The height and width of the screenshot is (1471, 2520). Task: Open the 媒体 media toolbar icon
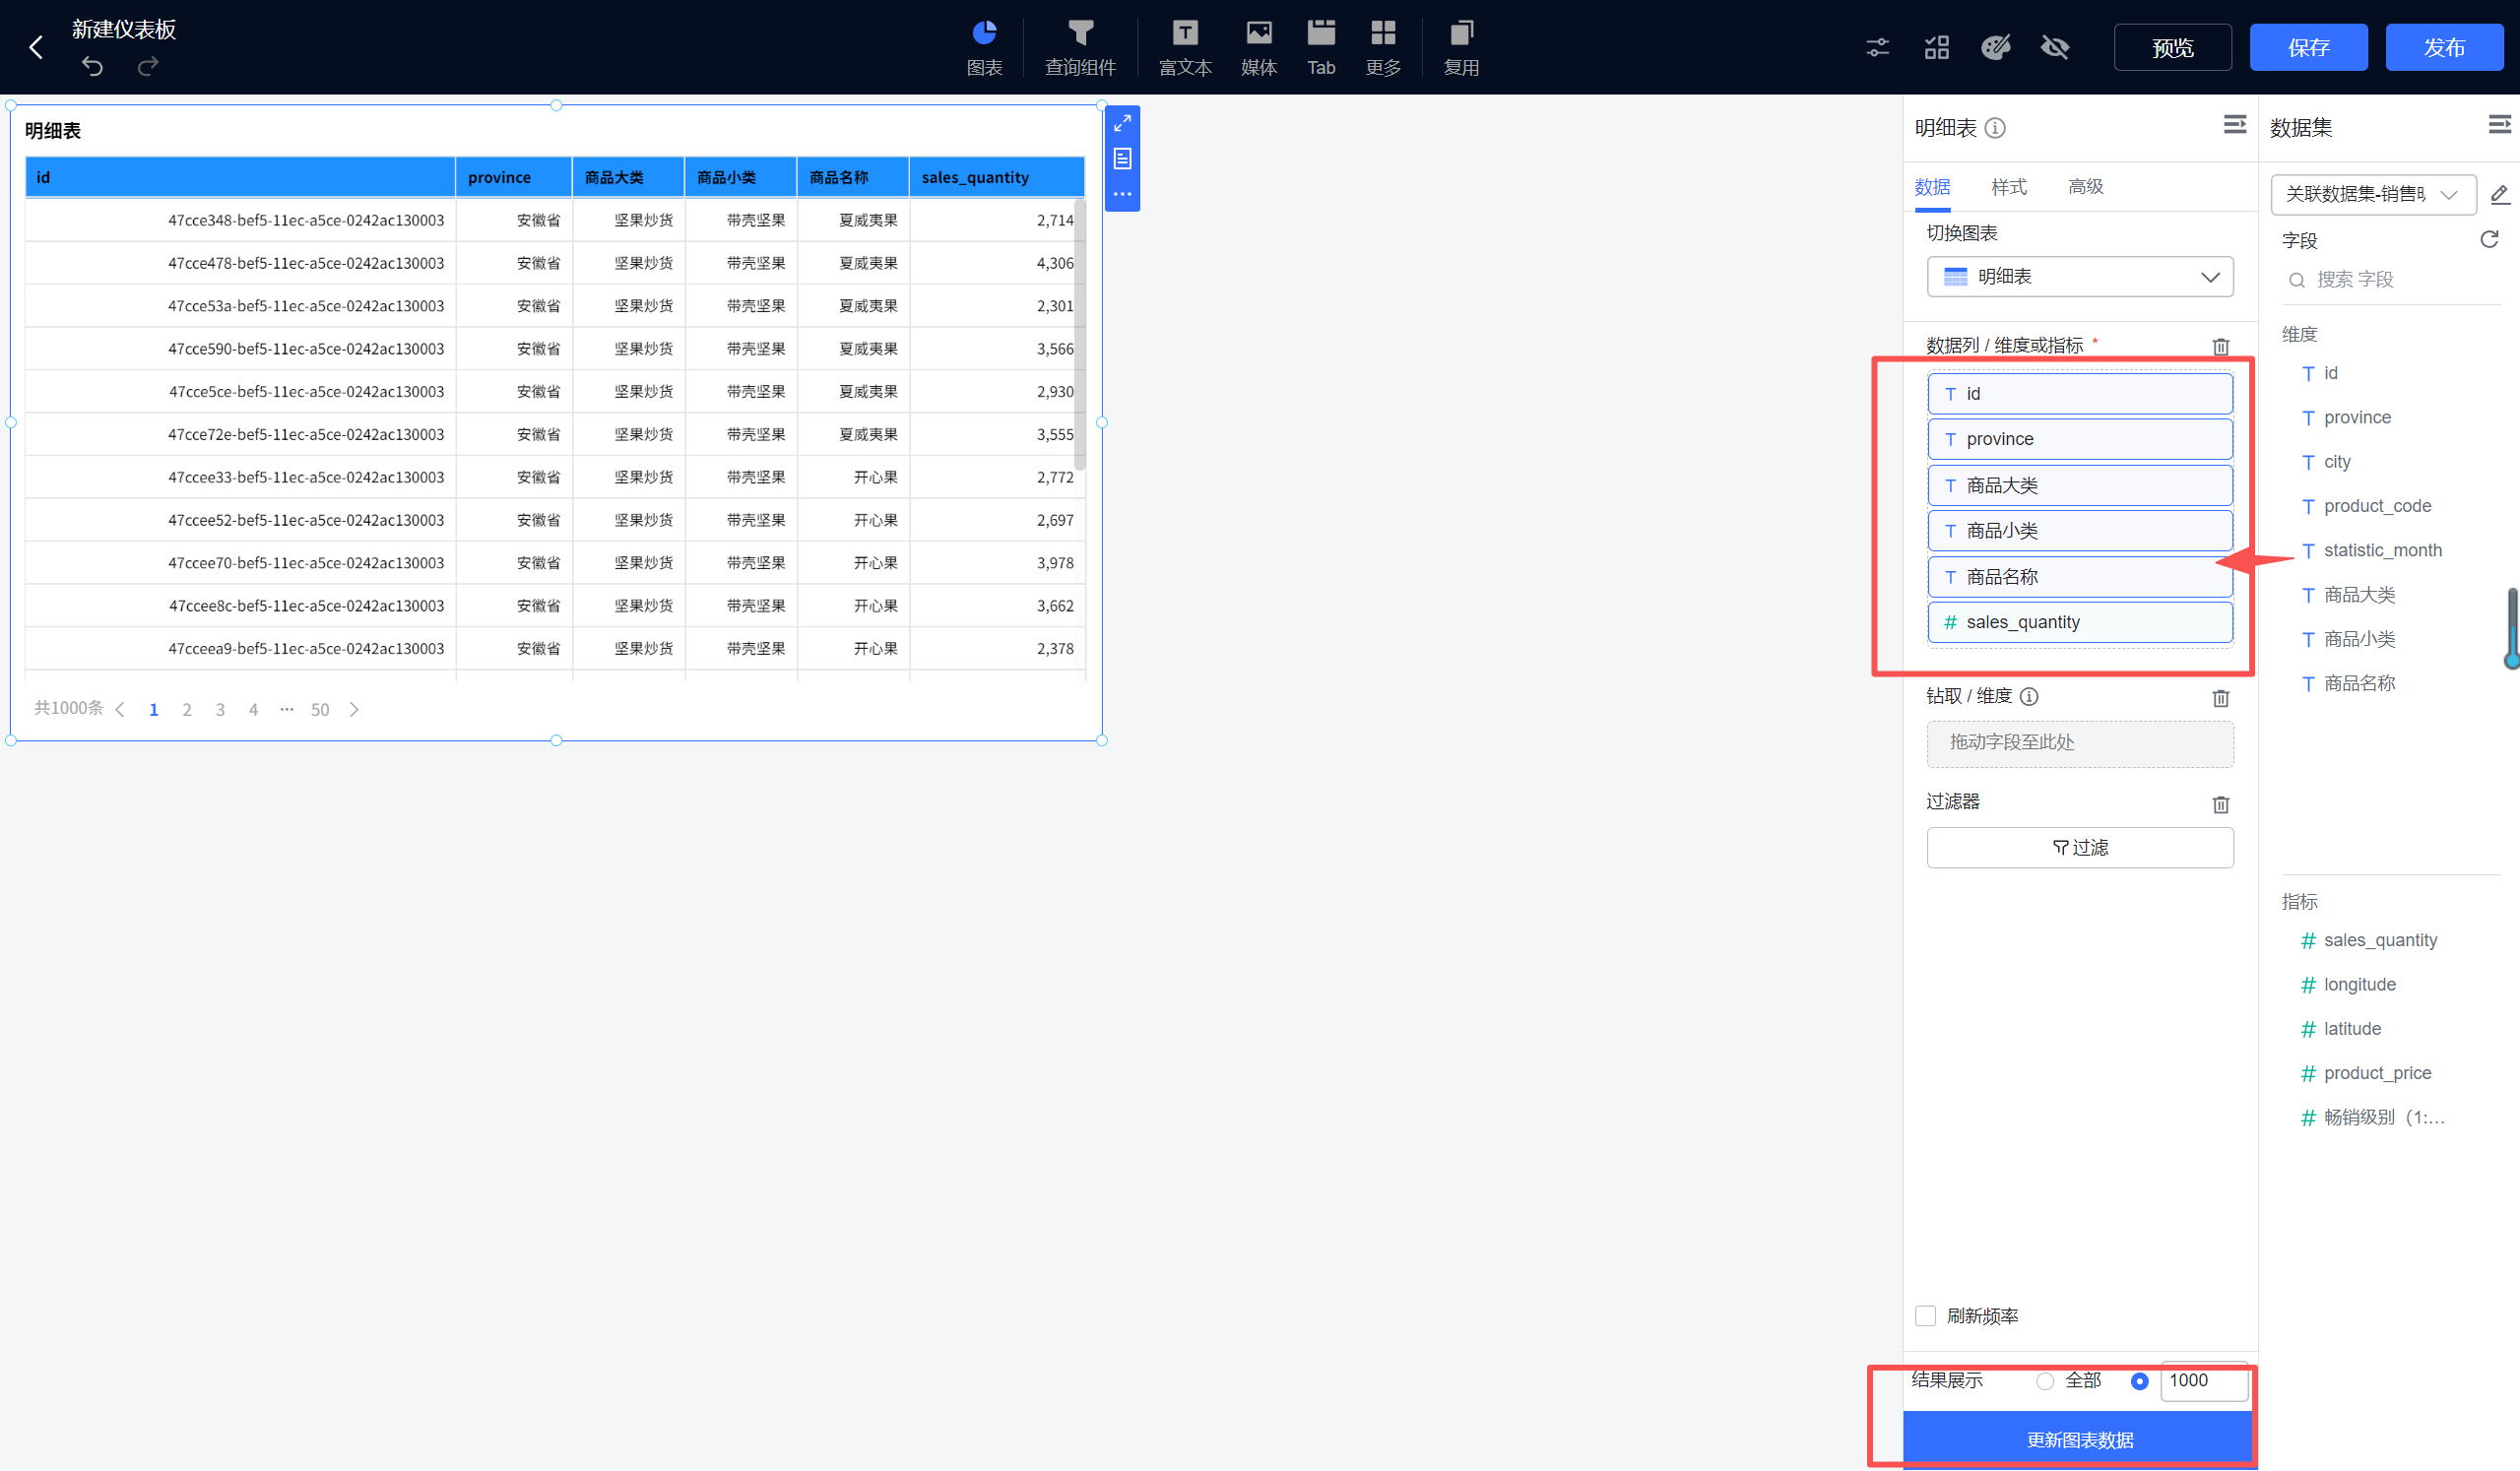1258,46
